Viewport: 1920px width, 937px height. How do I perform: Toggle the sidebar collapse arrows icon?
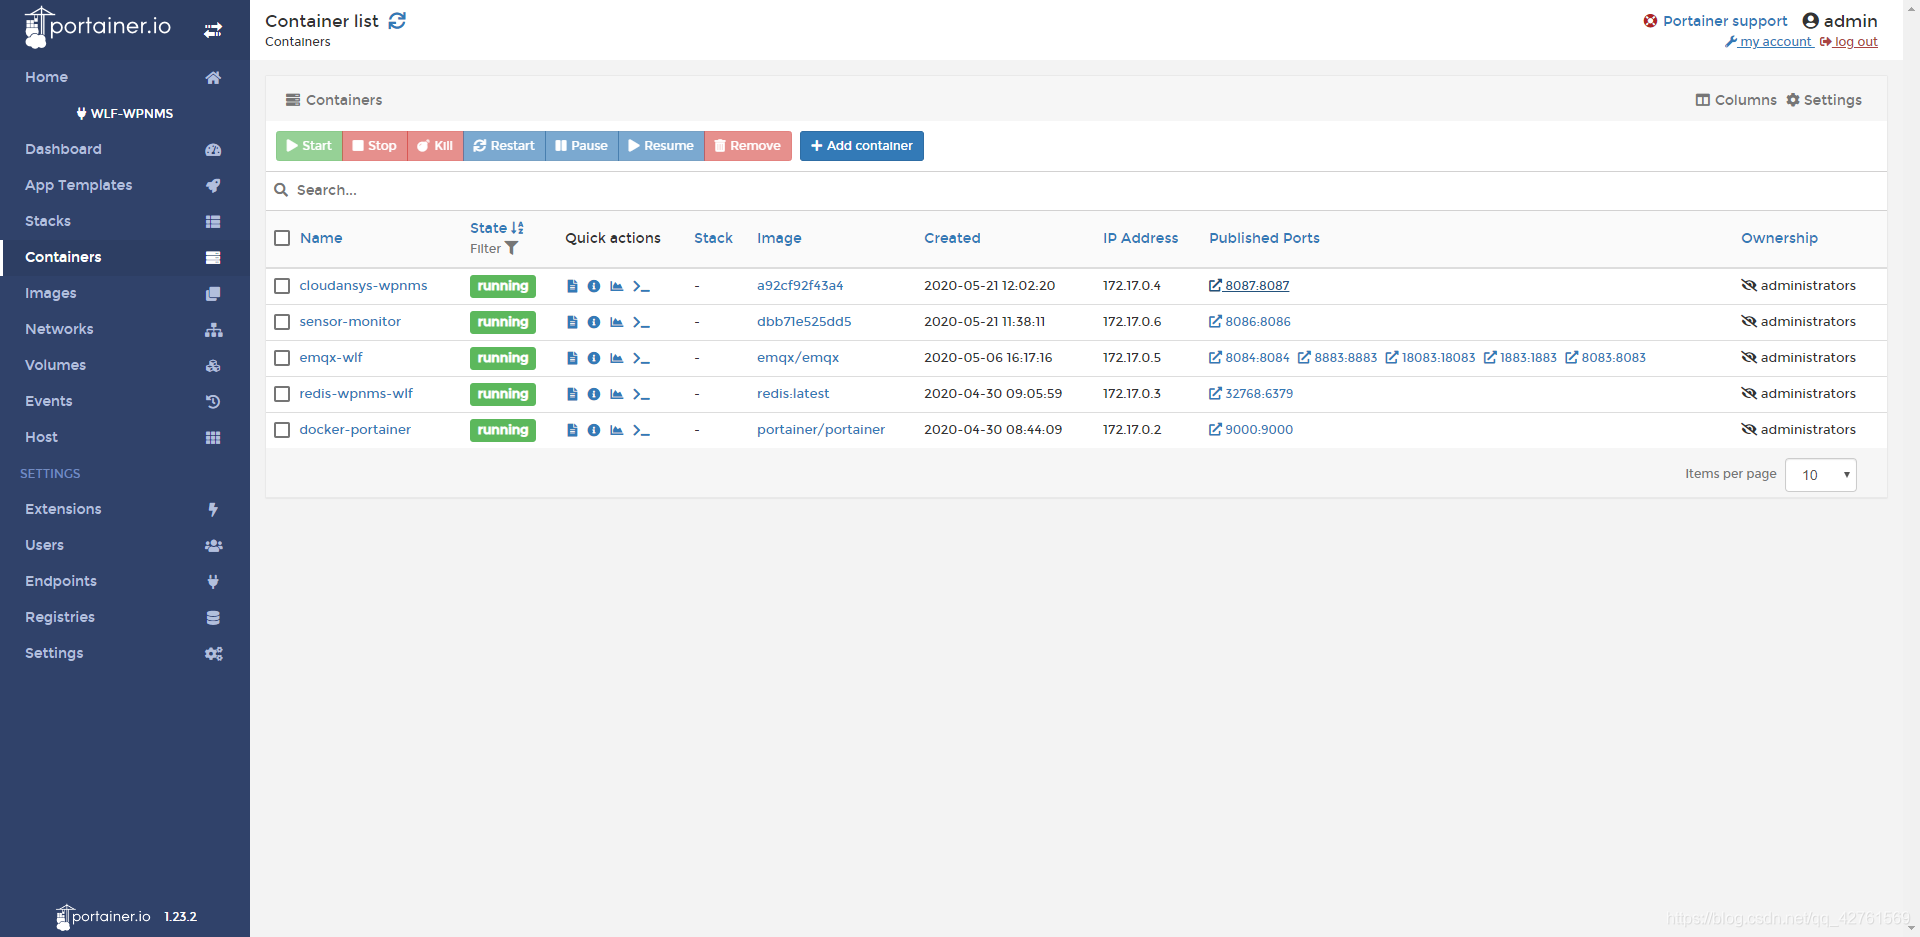[213, 30]
